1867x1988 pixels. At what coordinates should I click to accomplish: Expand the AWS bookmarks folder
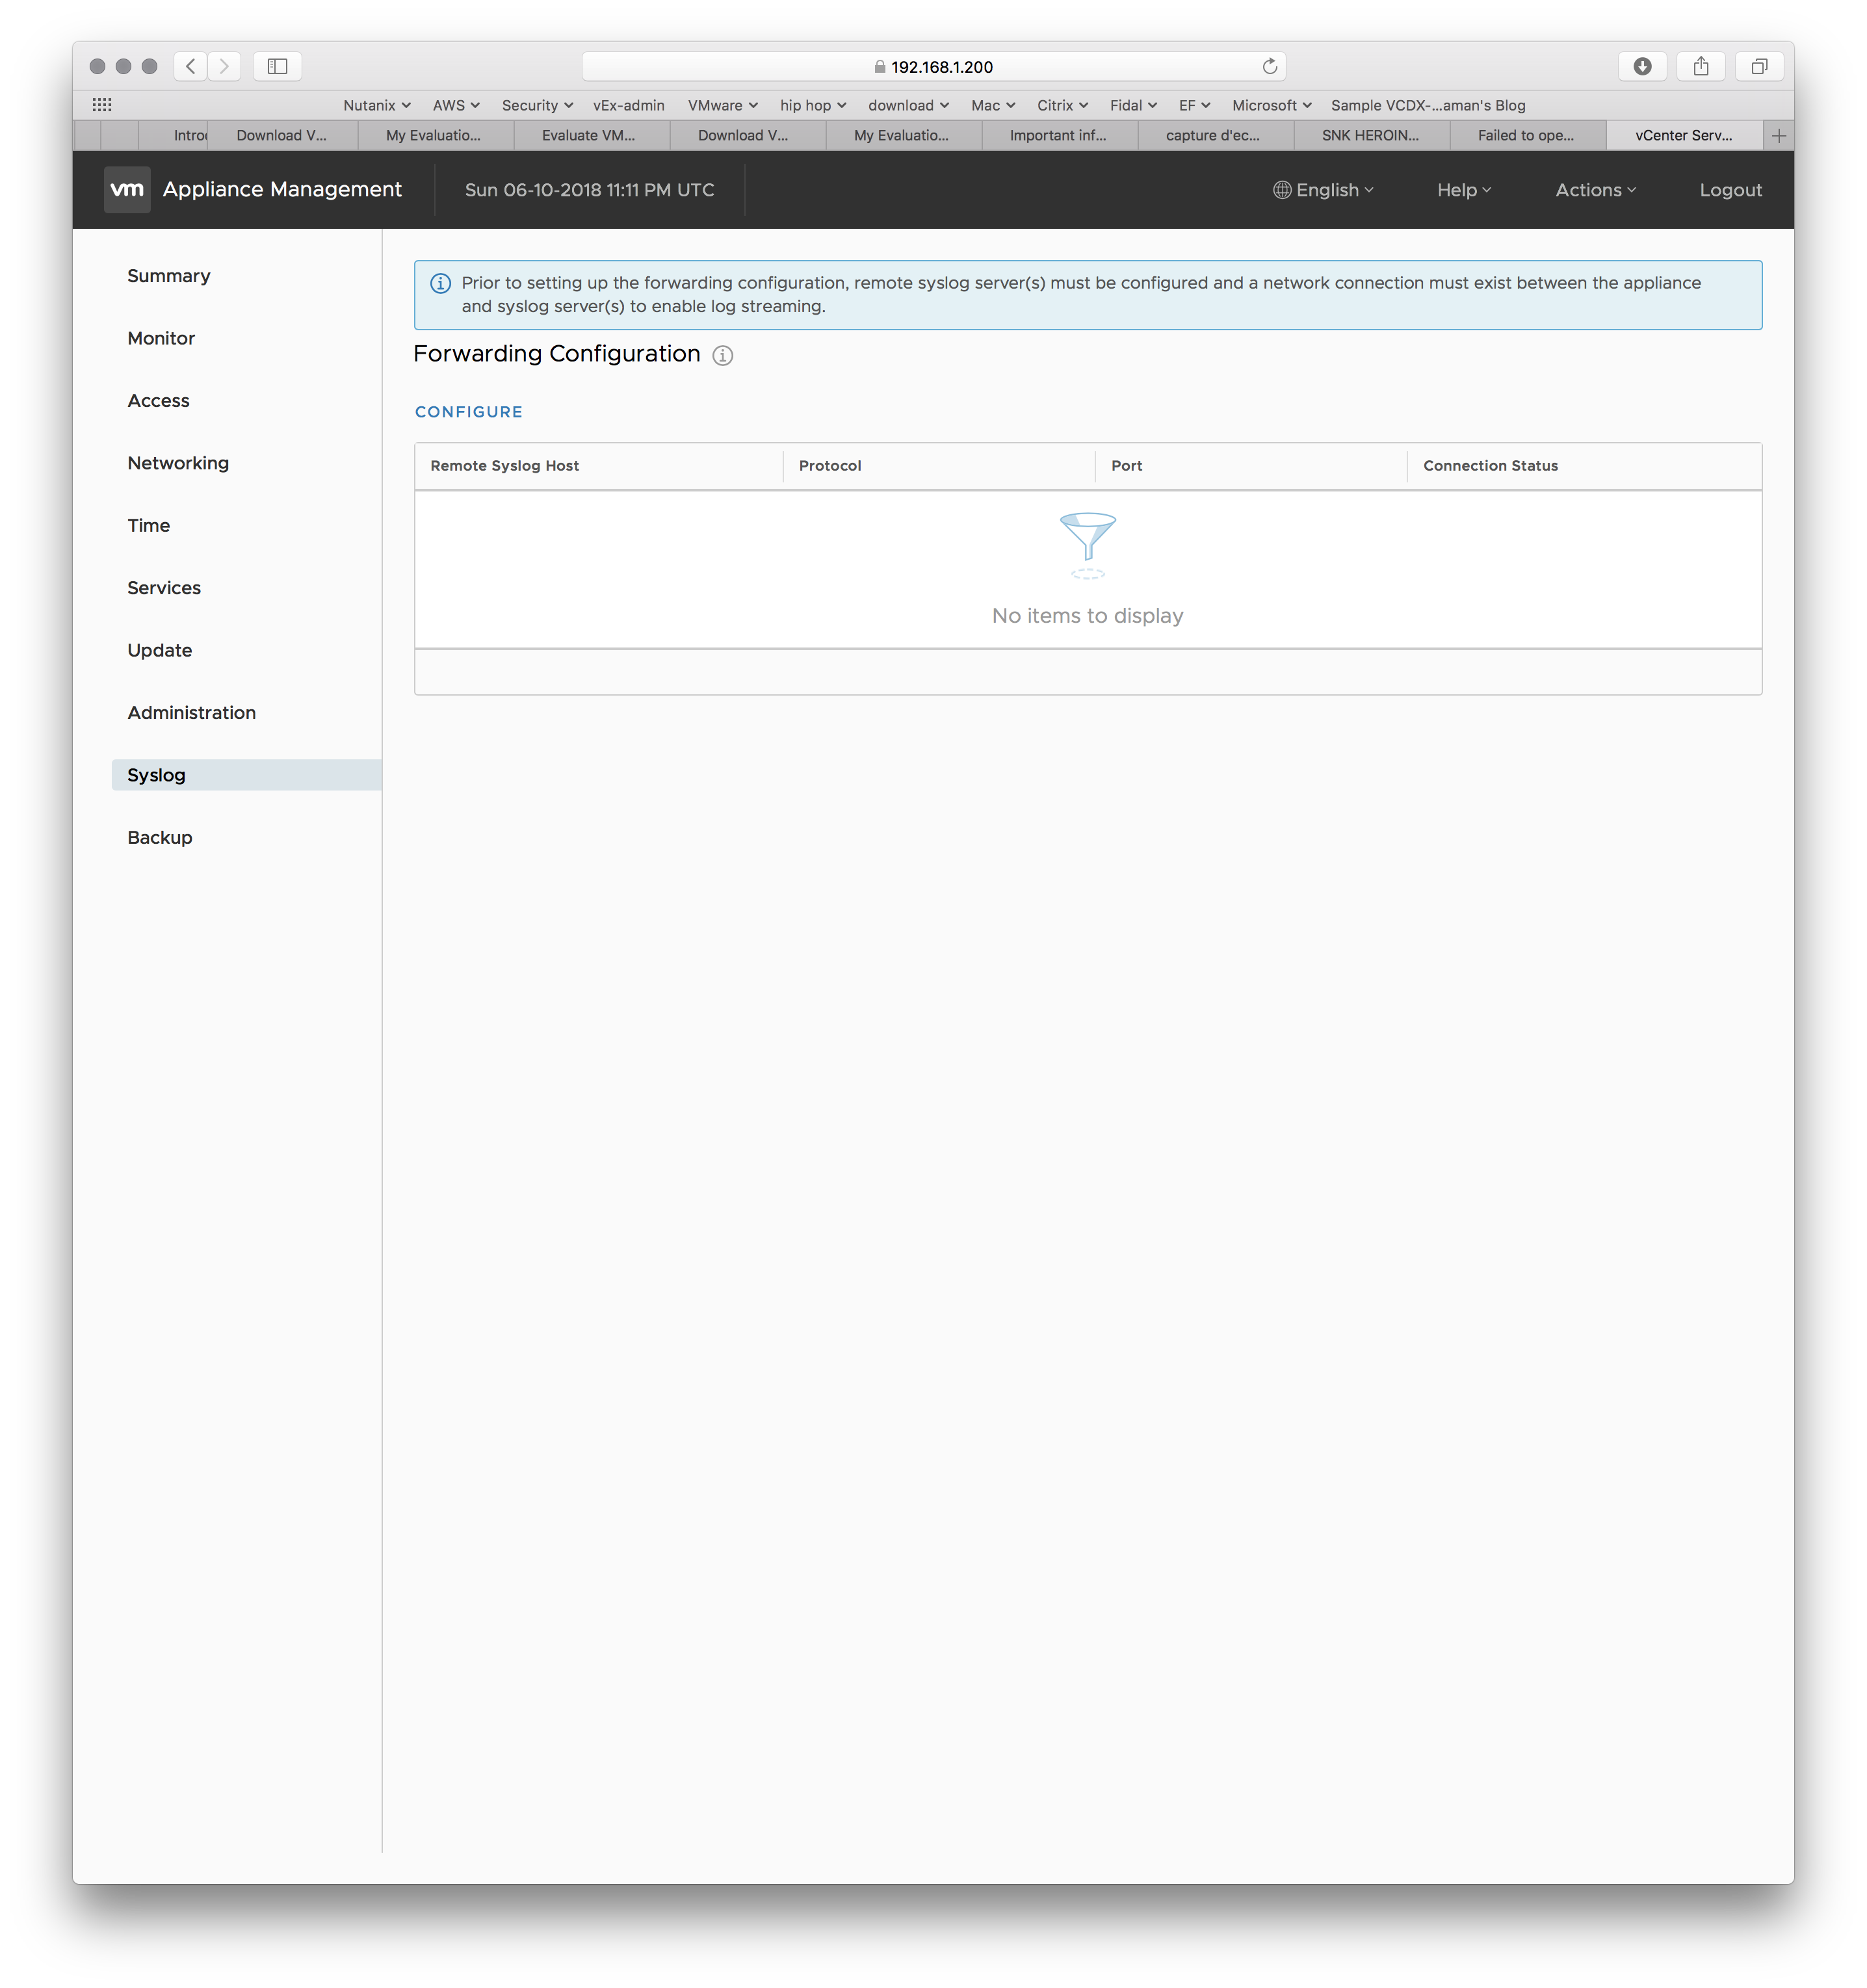pos(456,105)
